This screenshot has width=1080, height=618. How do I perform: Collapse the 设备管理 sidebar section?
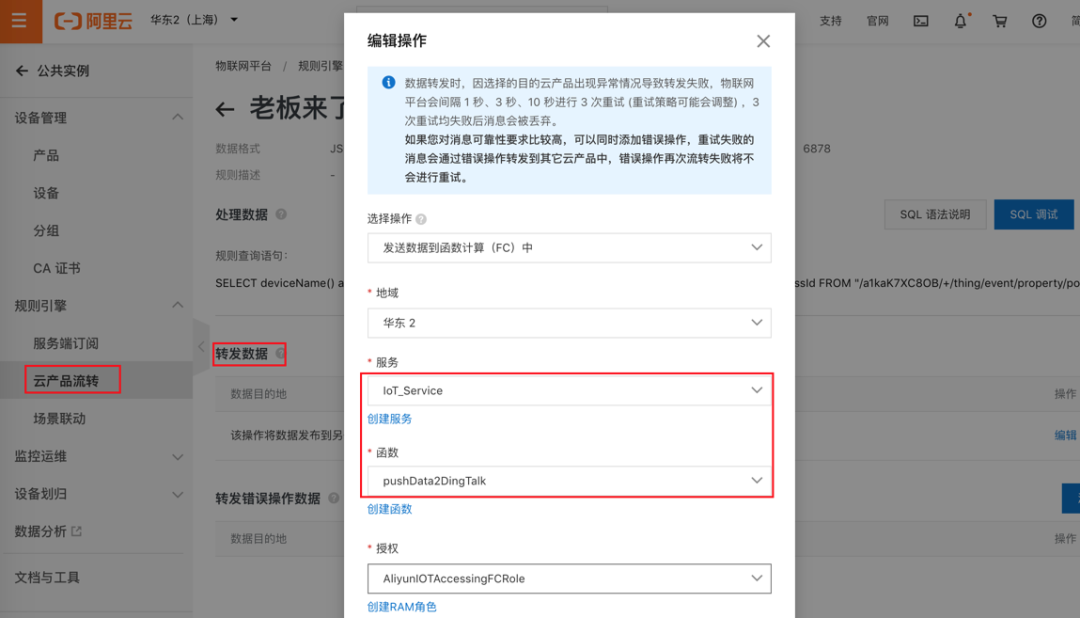[178, 117]
